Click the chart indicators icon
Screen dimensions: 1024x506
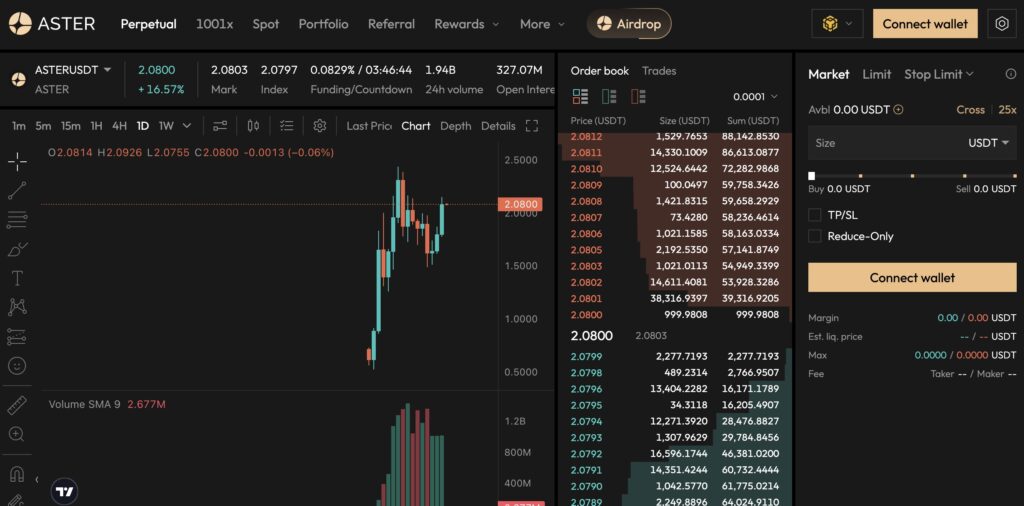(220, 126)
